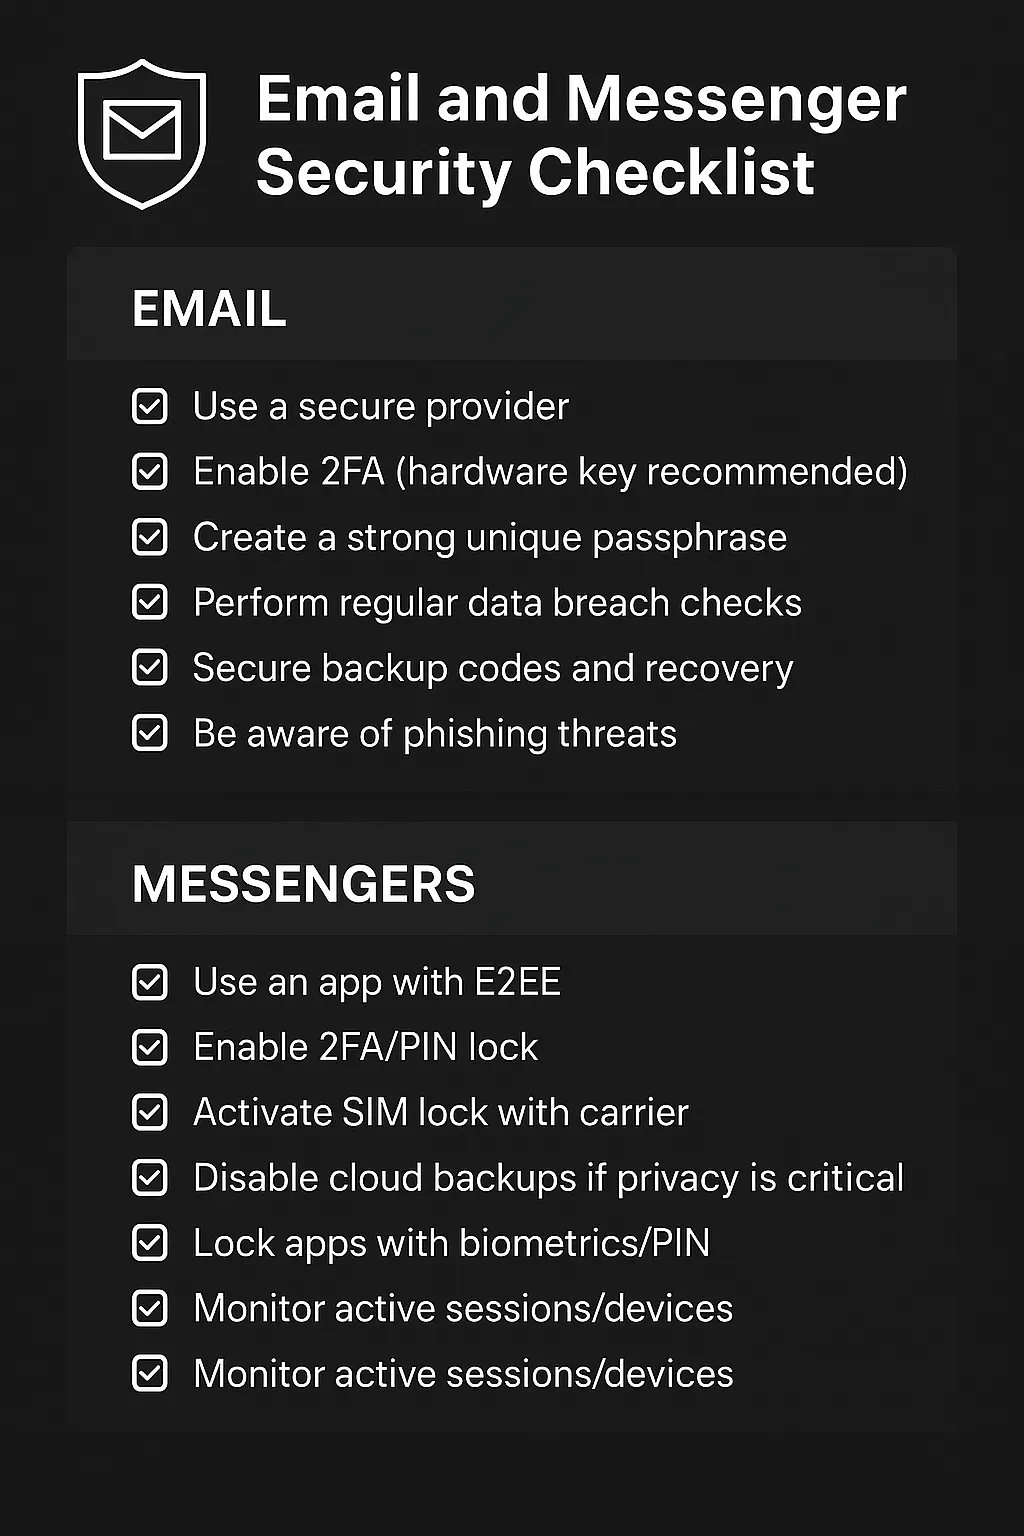Click the 'Lock apps with biometrics/PIN' text
Image resolution: width=1024 pixels, height=1536 pixels.
(451, 1243)
